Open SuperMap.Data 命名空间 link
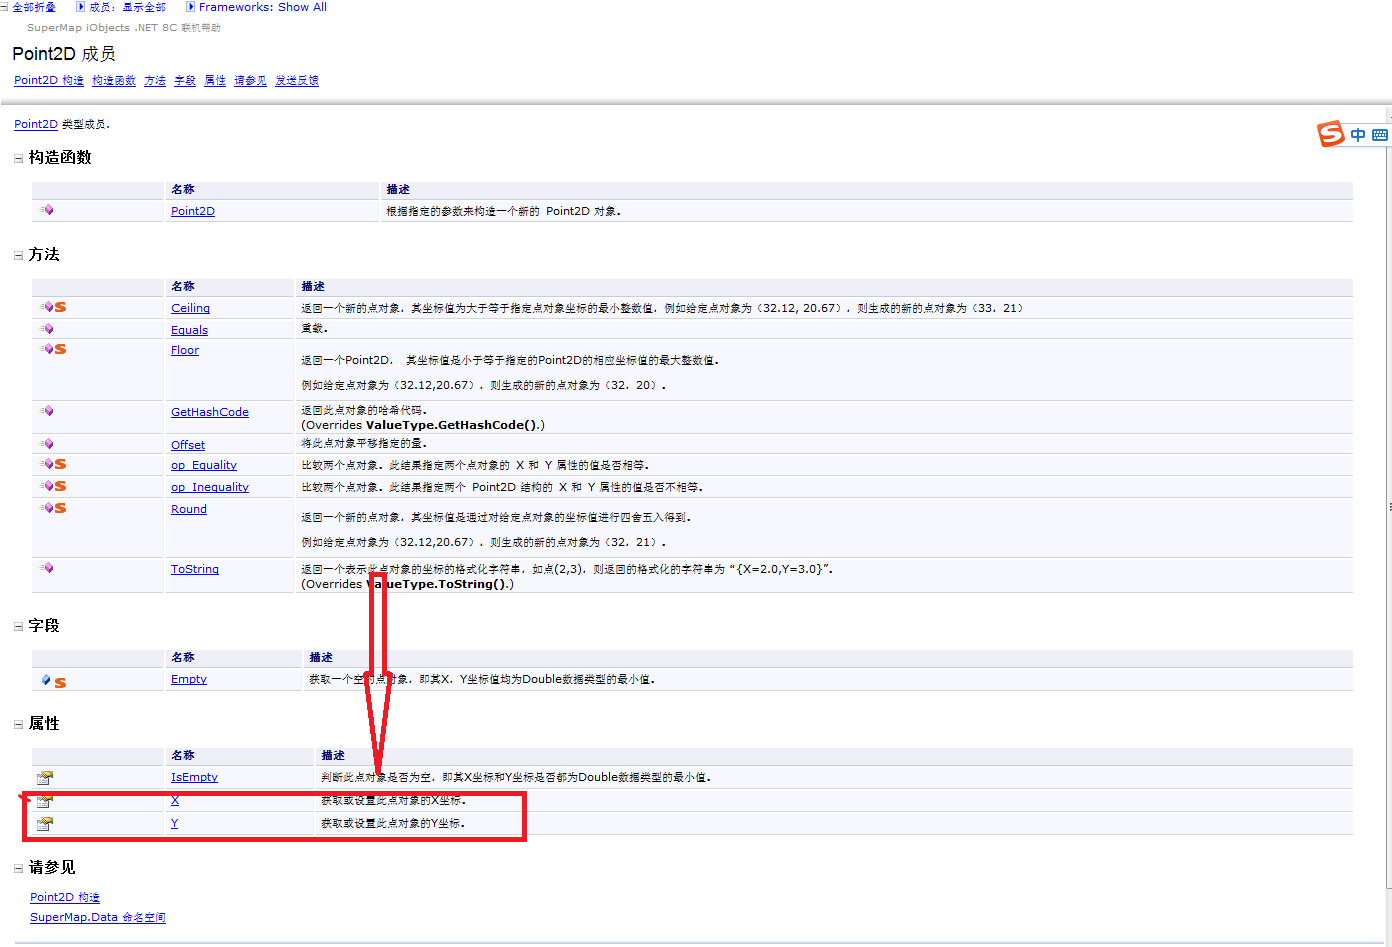This screenshot has height=947, width=1392. tap(98, 918)
